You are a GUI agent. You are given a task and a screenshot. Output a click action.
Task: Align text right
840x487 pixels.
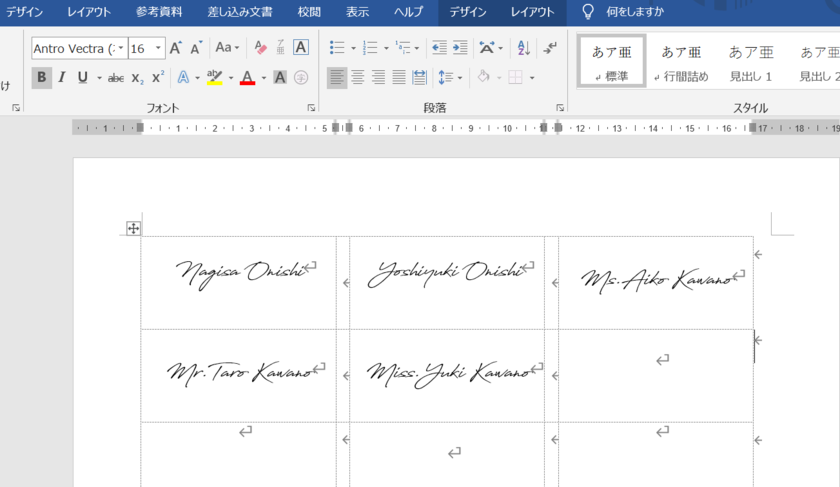pos(379,78)
